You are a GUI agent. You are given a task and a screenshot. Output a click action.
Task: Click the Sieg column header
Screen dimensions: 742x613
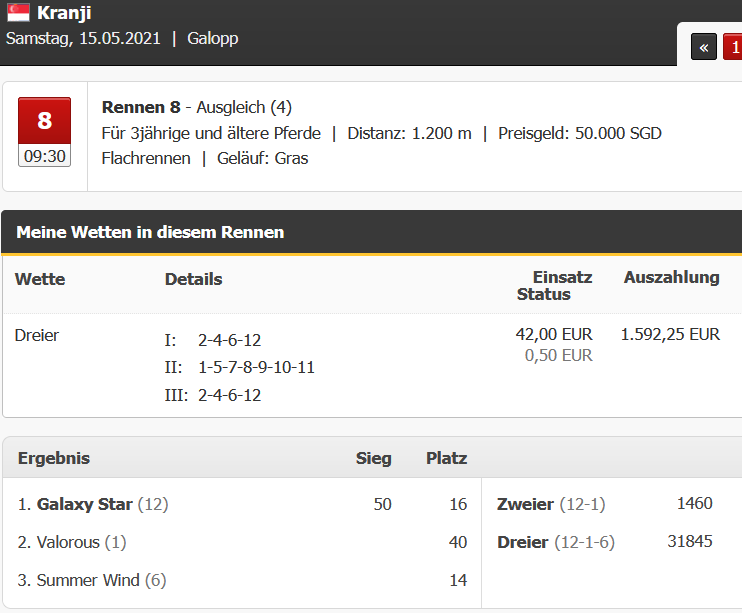pyautogui.click(x=373, y=458)
